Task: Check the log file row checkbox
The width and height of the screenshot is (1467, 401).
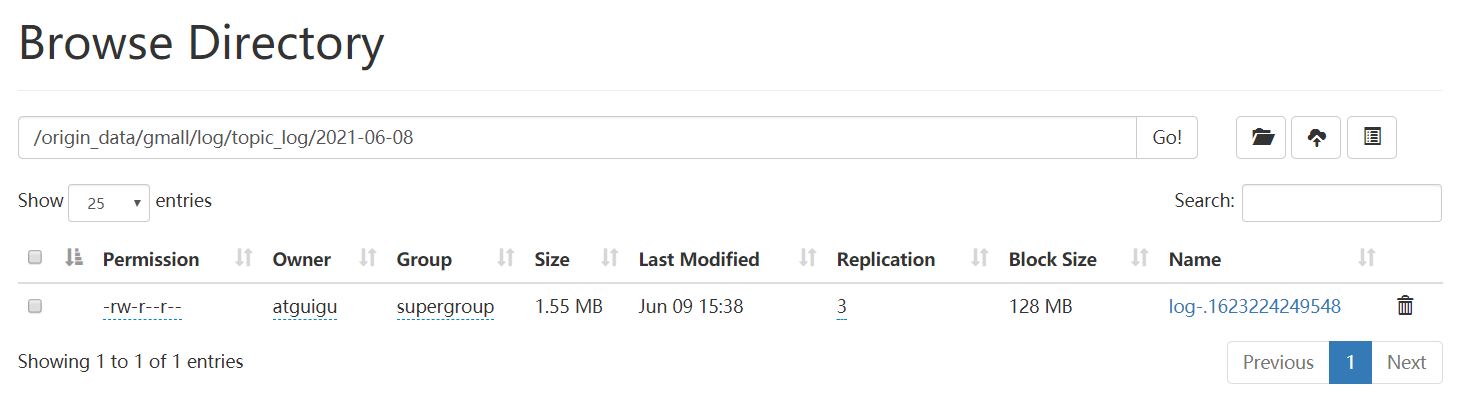Action: (x=35, y=307)
